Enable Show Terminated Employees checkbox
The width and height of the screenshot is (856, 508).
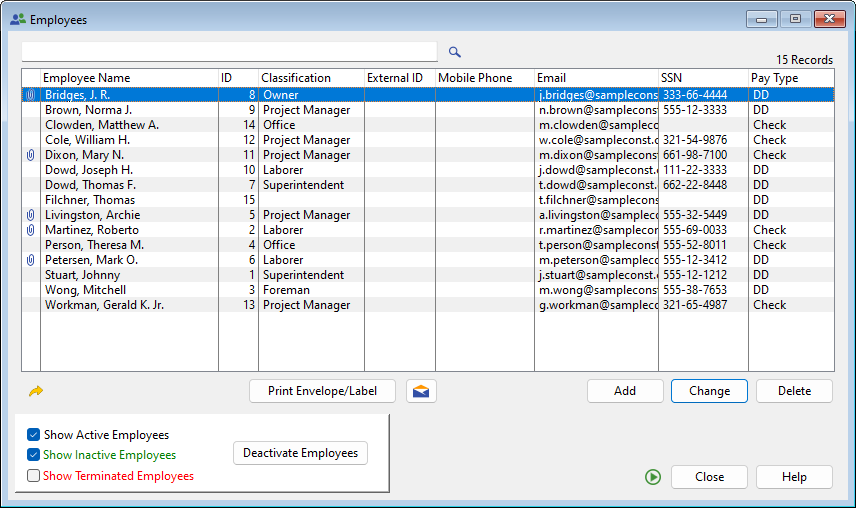pos(34,476)
